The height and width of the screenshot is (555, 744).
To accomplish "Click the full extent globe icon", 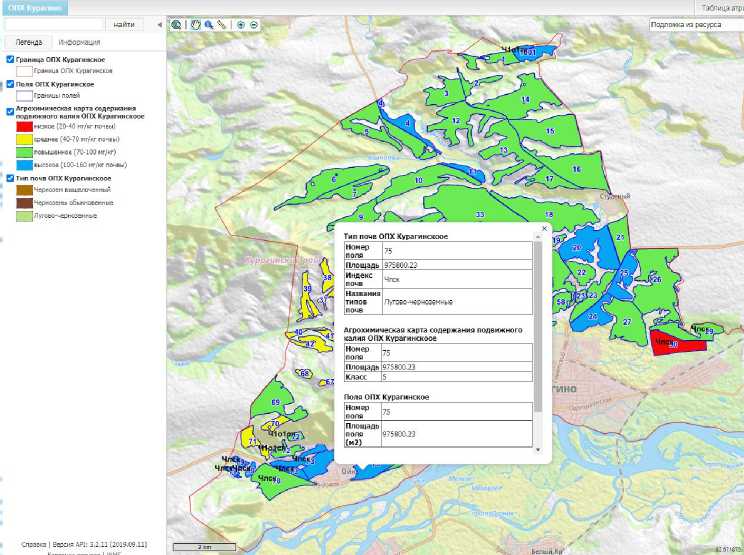I will coord(176,24).
